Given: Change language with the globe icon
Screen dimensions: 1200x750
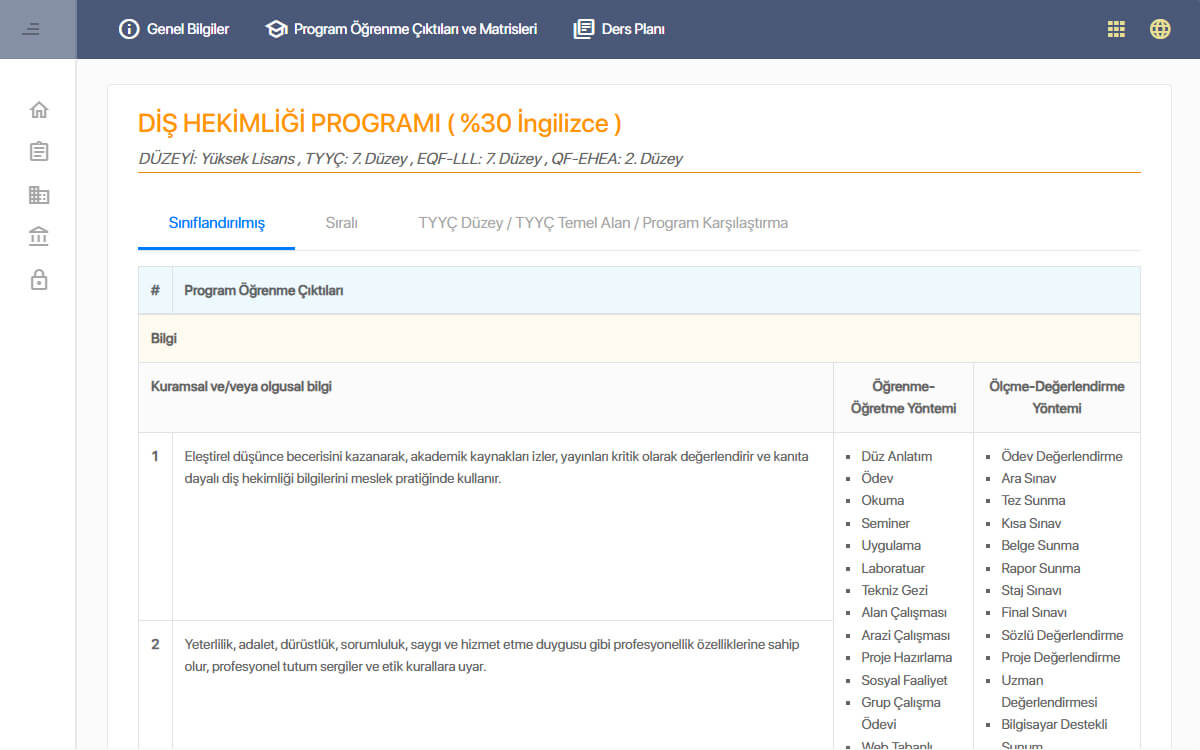Looking at the screenshot, I should point(1160,29).
